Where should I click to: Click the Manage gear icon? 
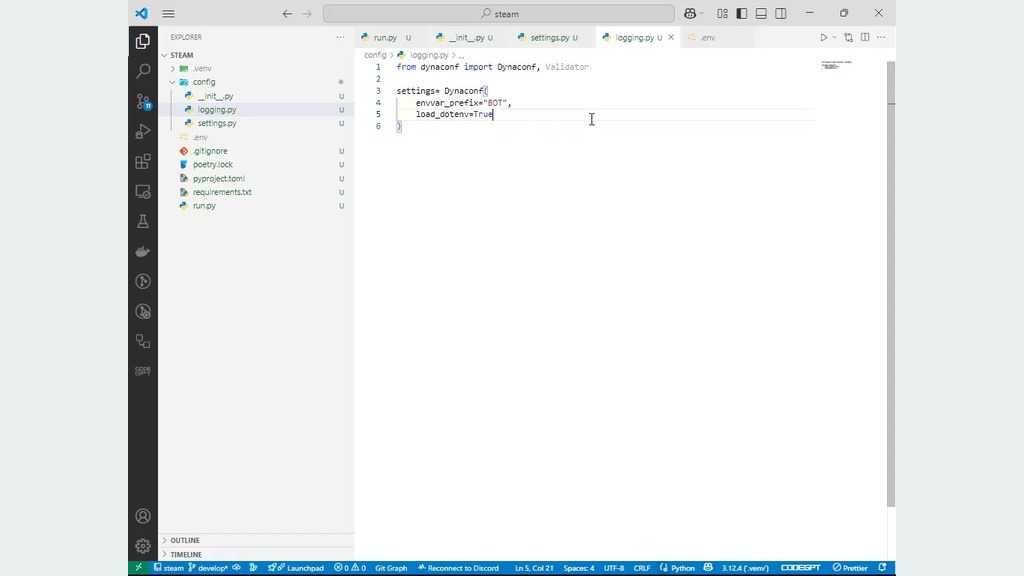[x=143, y=546]
